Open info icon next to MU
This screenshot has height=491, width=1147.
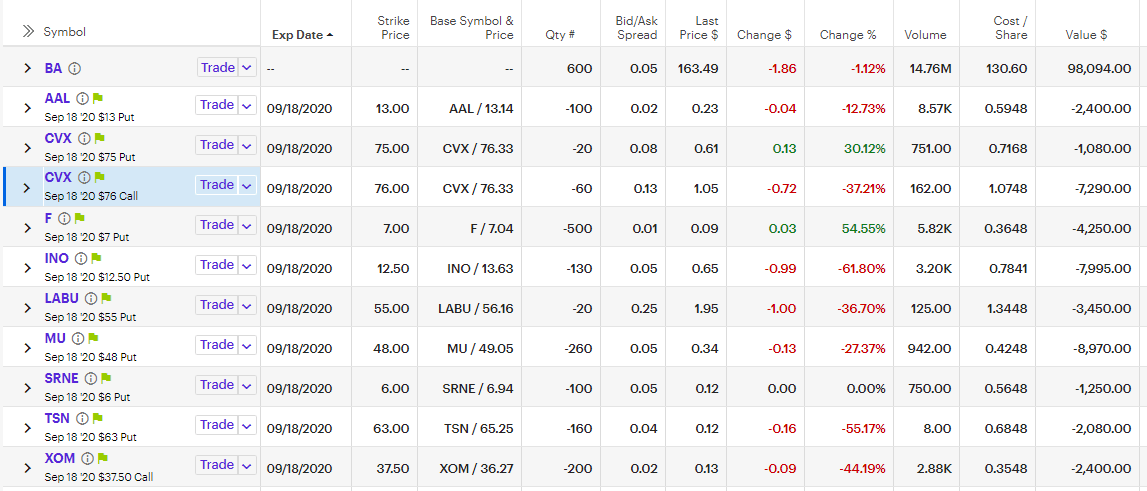pos(78,338)
